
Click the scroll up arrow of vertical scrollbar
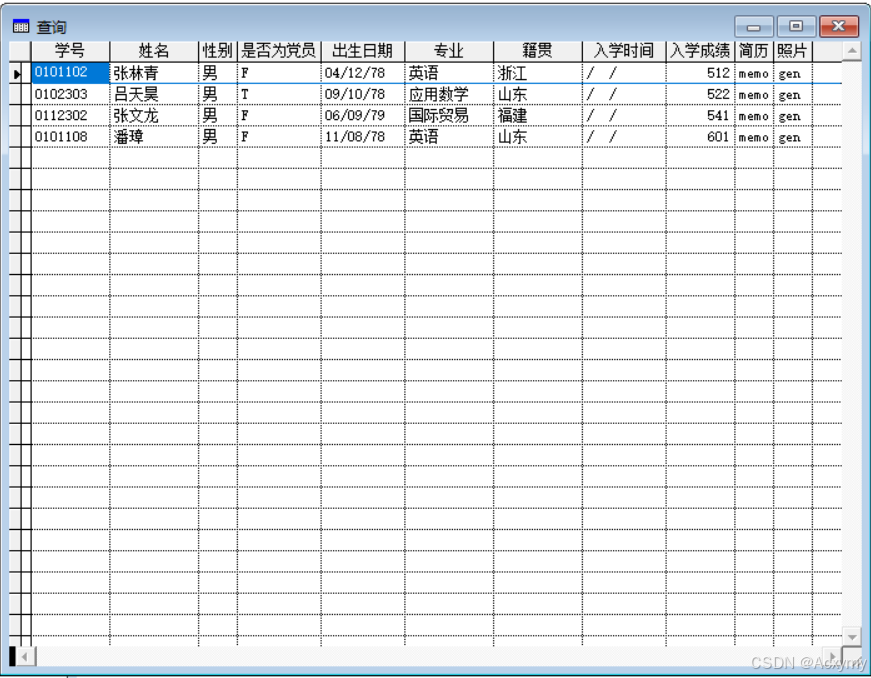pyautogui.click(x=852, y=52)
